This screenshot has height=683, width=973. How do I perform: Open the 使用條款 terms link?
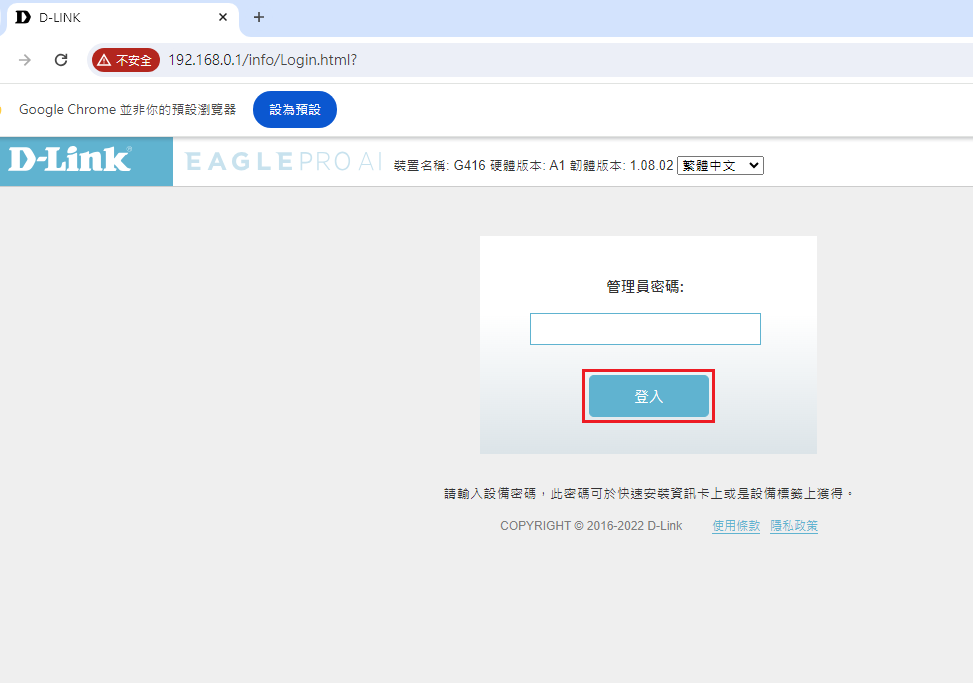click(736, 526)
